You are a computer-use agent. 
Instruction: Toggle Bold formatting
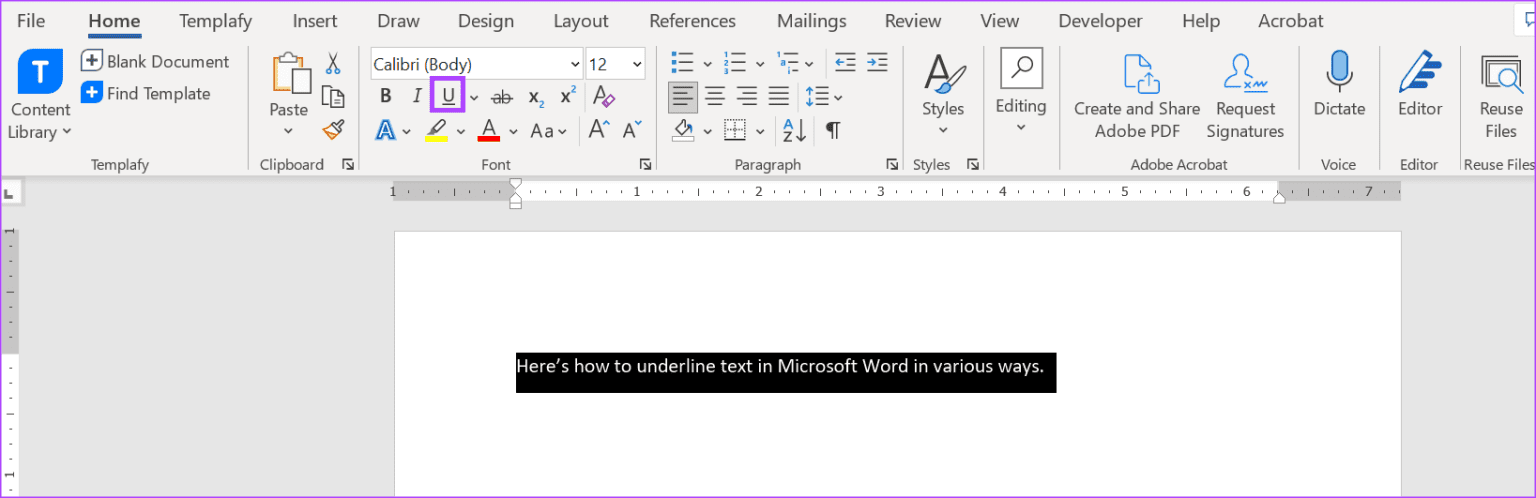[386, 97]
